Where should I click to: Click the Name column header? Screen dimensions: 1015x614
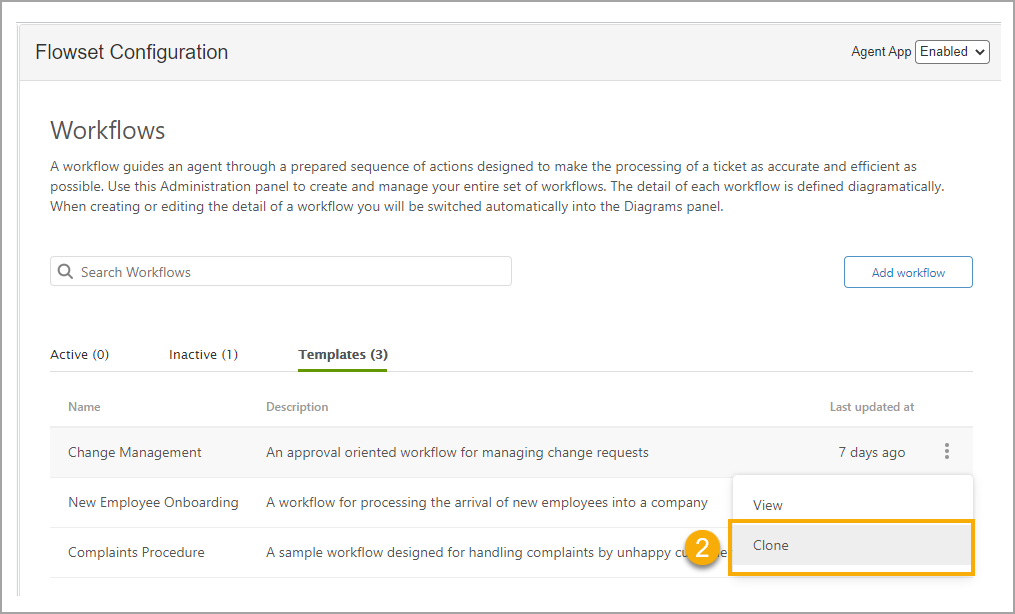[x=84, y=407]
